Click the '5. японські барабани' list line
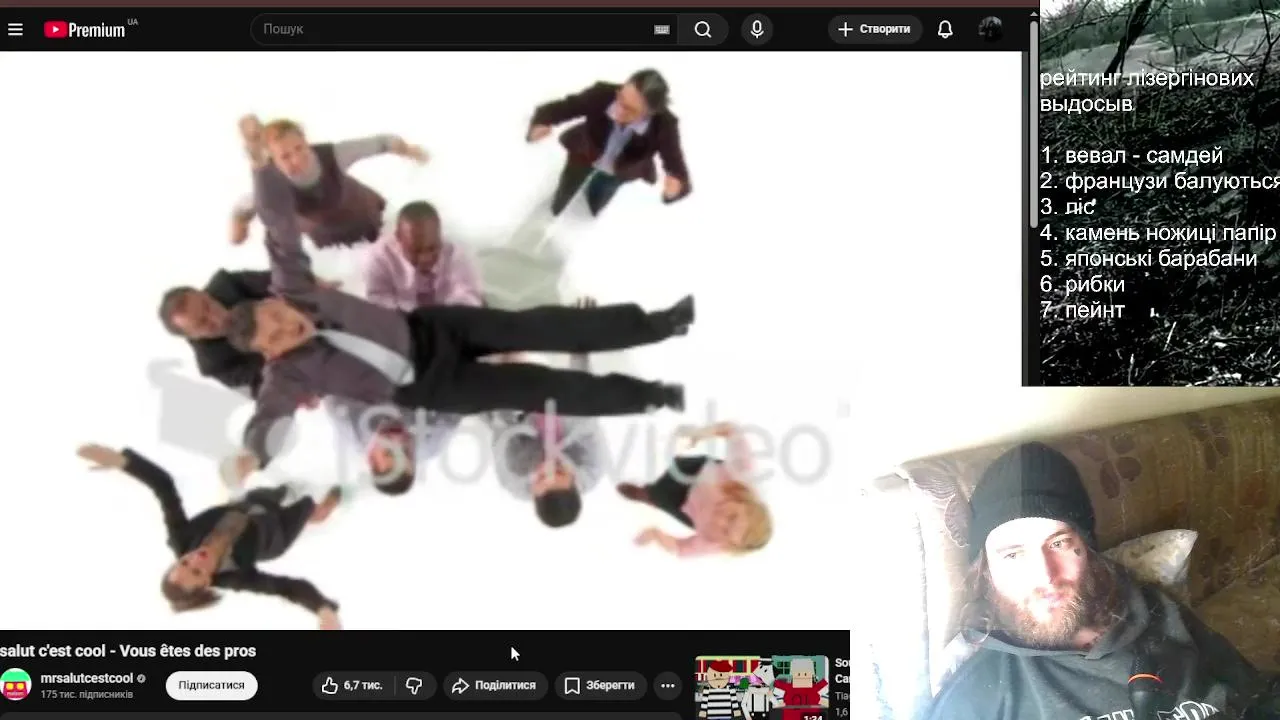Image resolution: width=1280 pixels, height=720 pixels. [1149, 259]
